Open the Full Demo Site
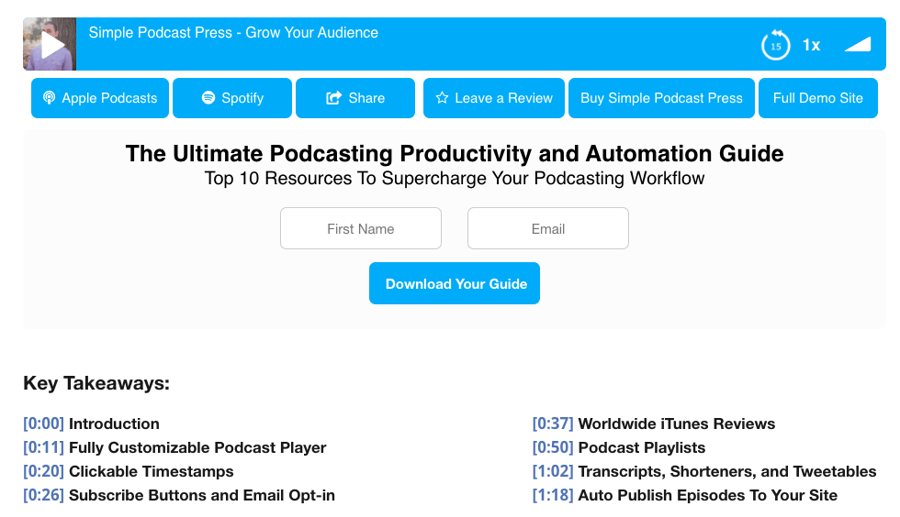The image size is (900, 517). 817,98
